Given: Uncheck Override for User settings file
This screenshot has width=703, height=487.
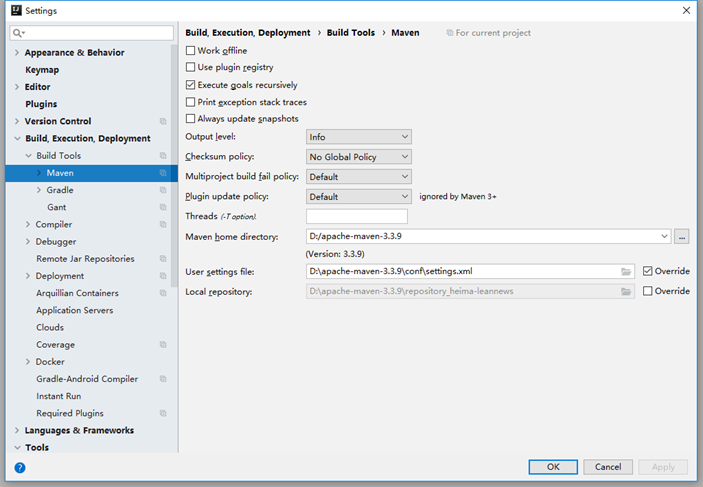Looking at the screenshot, I should coord(647,271).
